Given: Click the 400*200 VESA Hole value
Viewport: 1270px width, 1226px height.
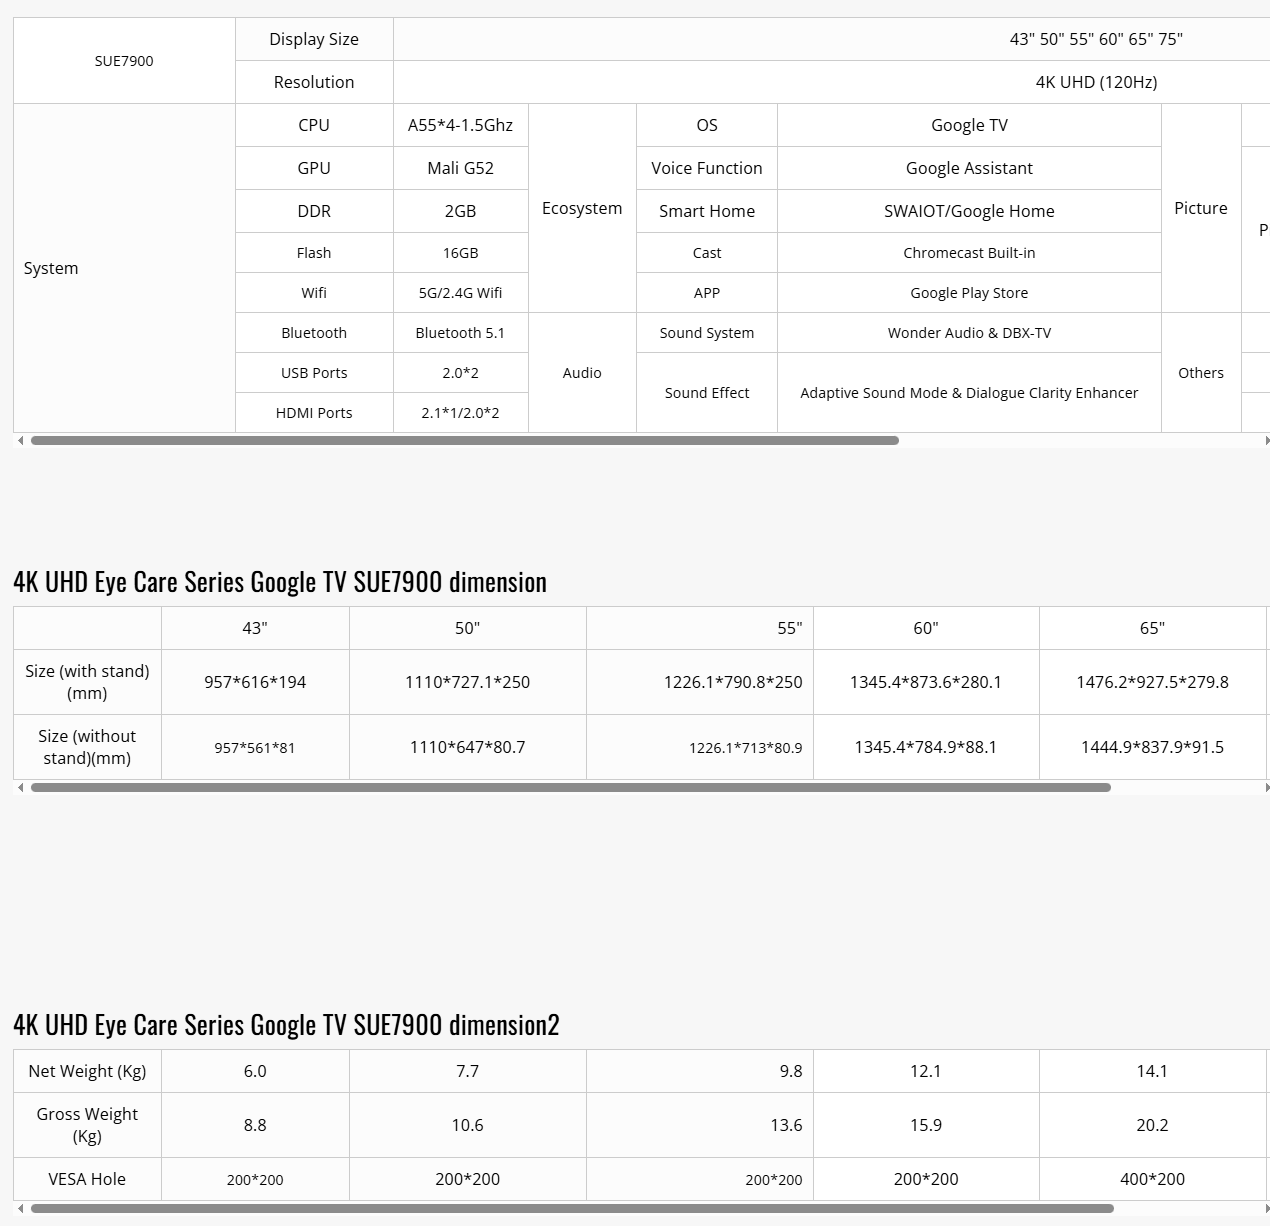Looking at the screenshot, I should (x=1152, y=1179).
